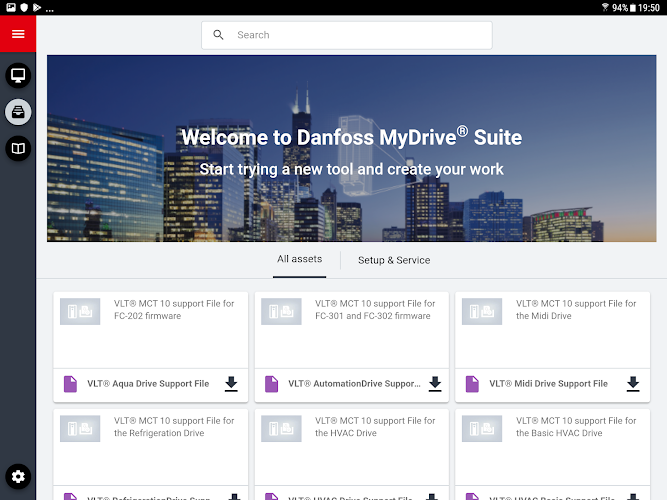Click purple file icon for Midi Drive

point(472,384)
